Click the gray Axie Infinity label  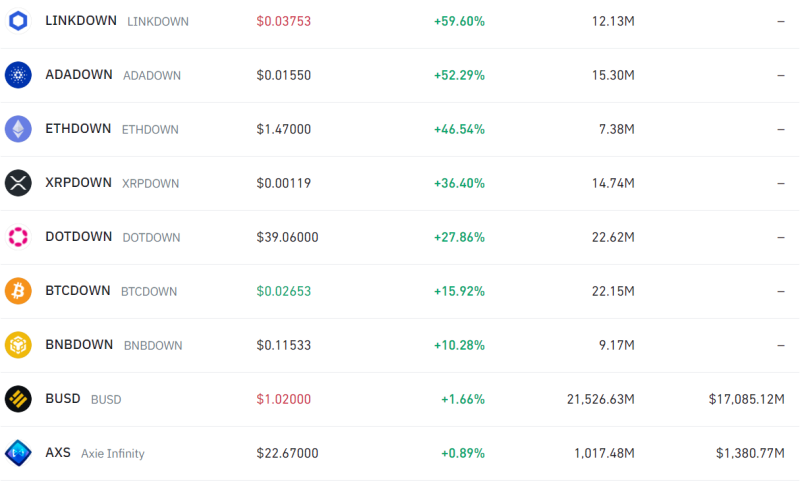[x=113, y=453]
